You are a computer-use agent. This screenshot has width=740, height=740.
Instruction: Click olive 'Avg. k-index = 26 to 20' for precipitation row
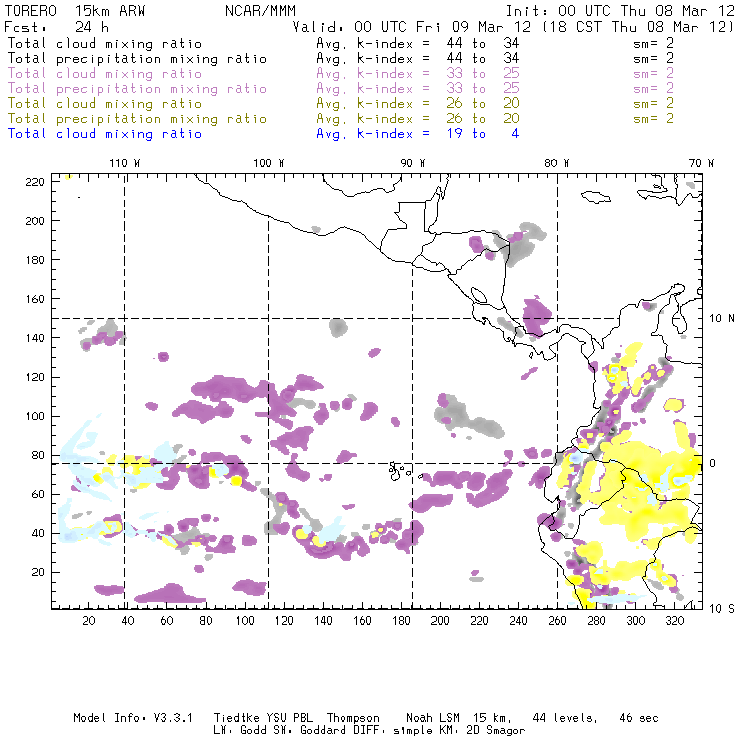coord(418,118)
